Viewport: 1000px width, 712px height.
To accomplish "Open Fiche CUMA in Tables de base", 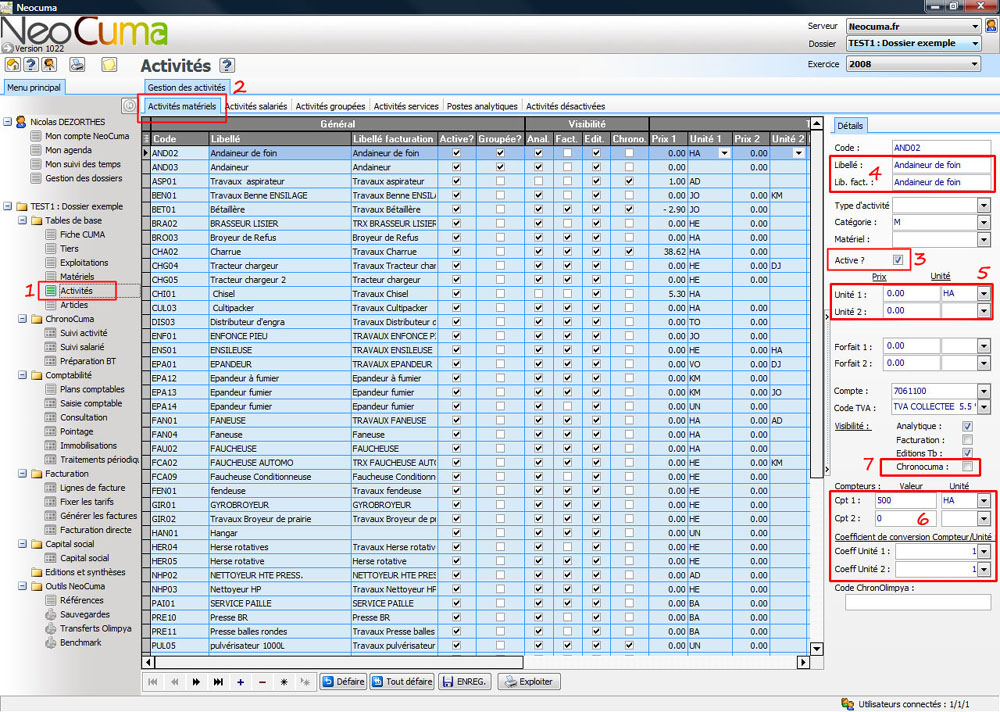I will pyautogui.click(x=82, y=234).
